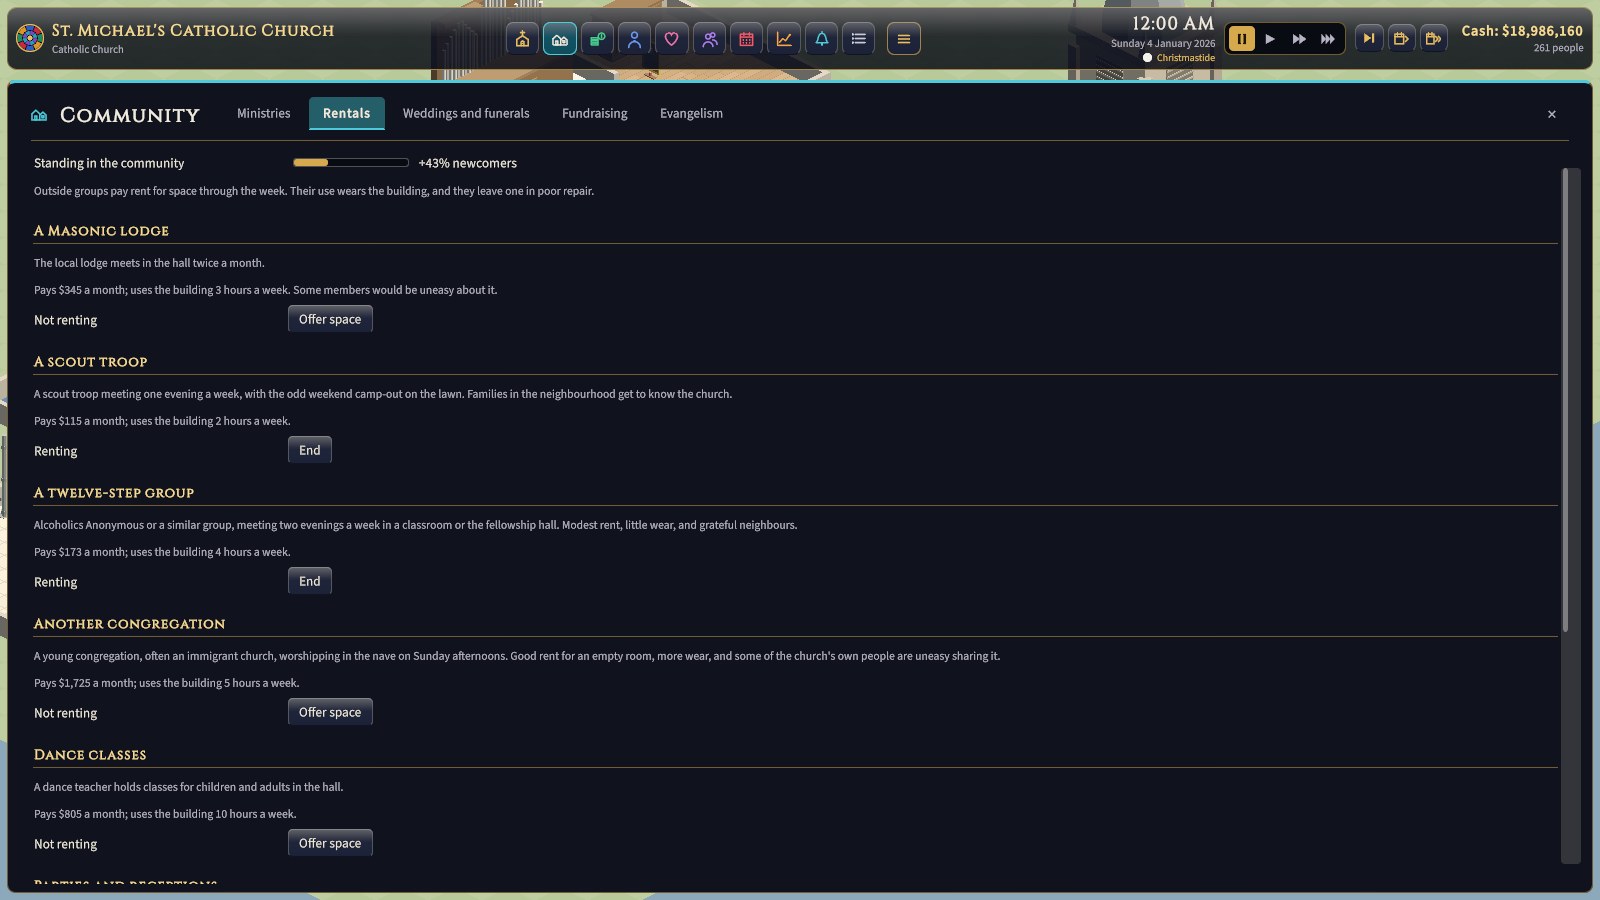
Task: Select the Rentals tab
Action: [x=347, y=113]
